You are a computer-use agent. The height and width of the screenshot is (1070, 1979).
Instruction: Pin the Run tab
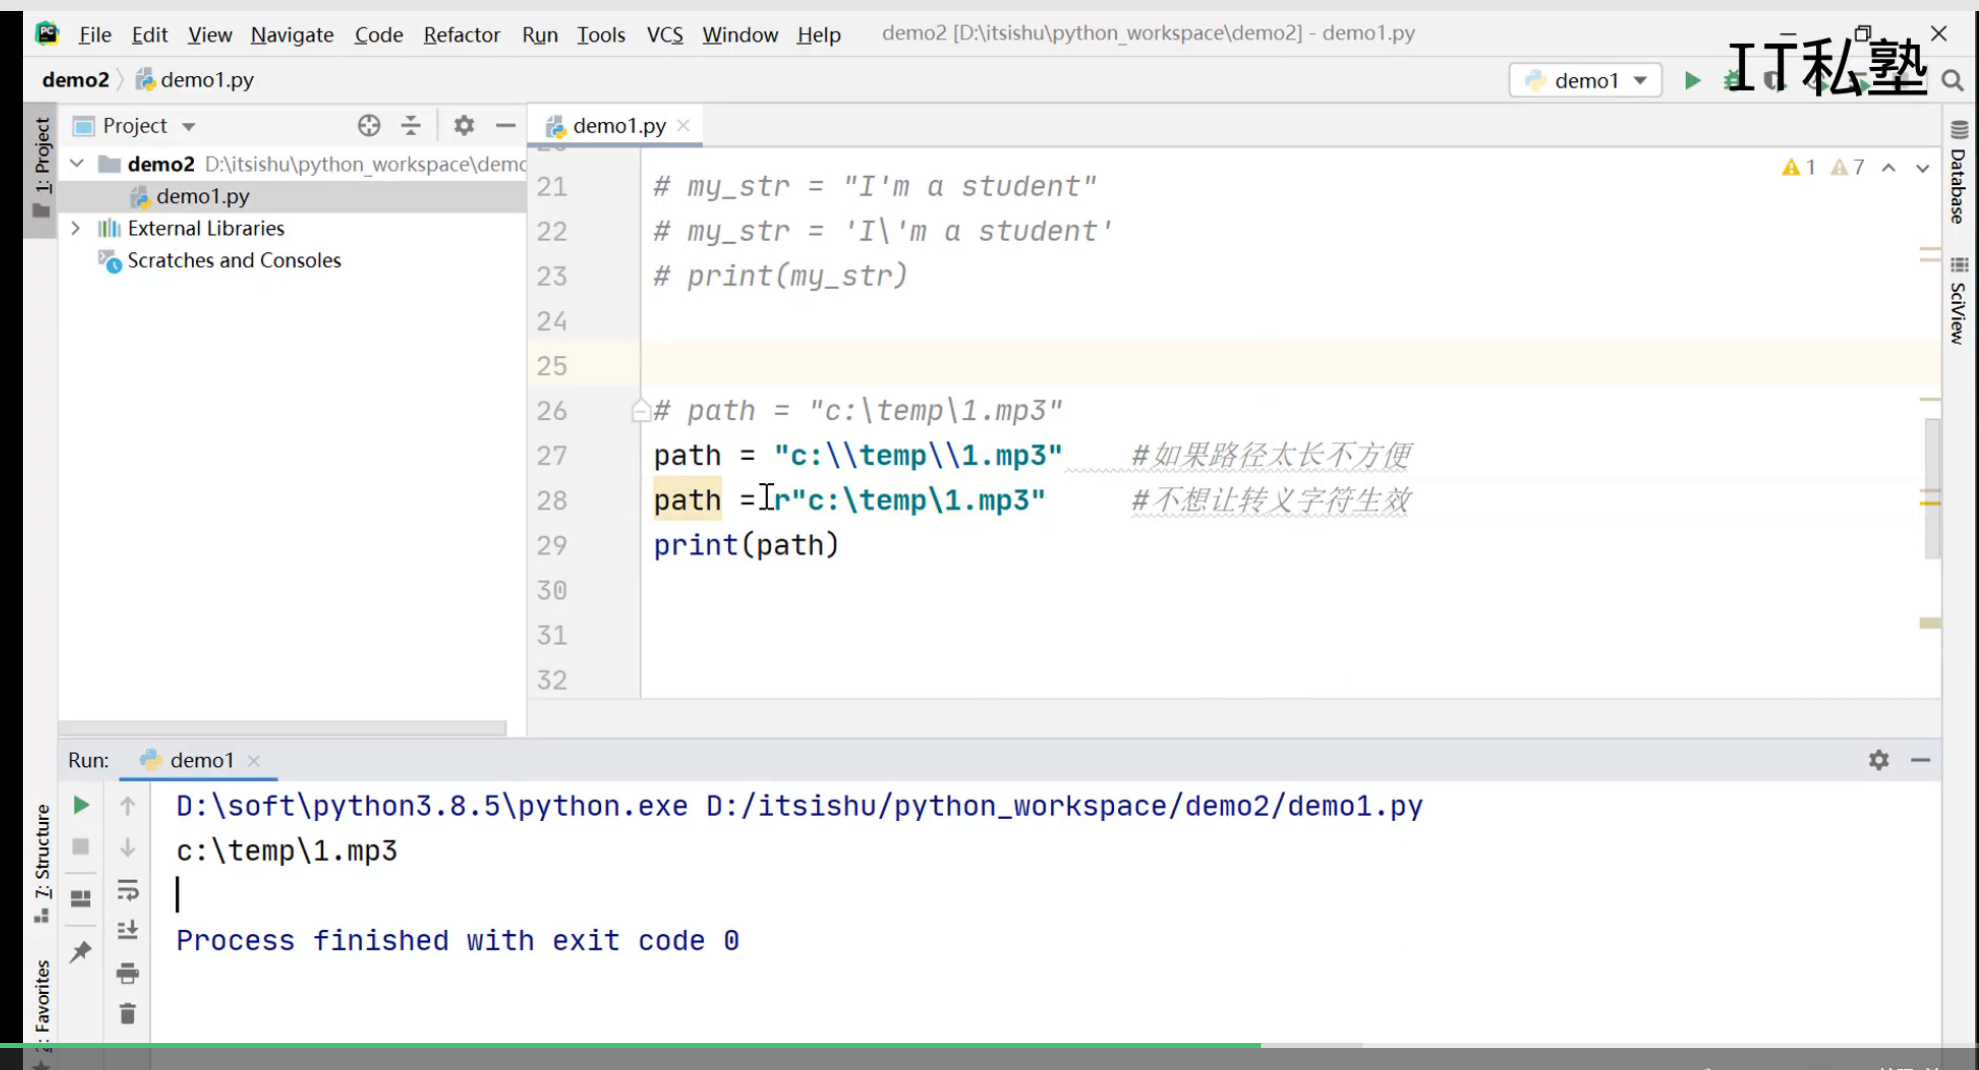pyautogui.click(x=81, y=951)
